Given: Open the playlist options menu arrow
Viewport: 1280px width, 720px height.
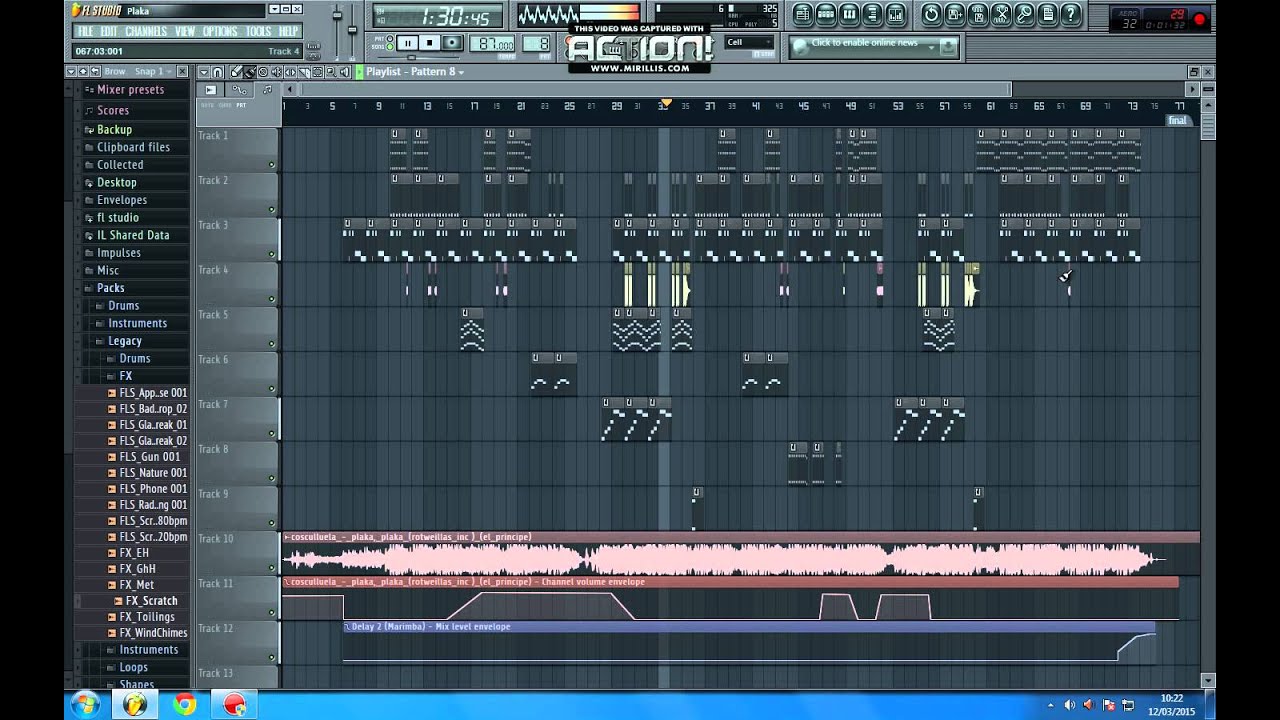Looking at the screenshot, I should point(204,72).
